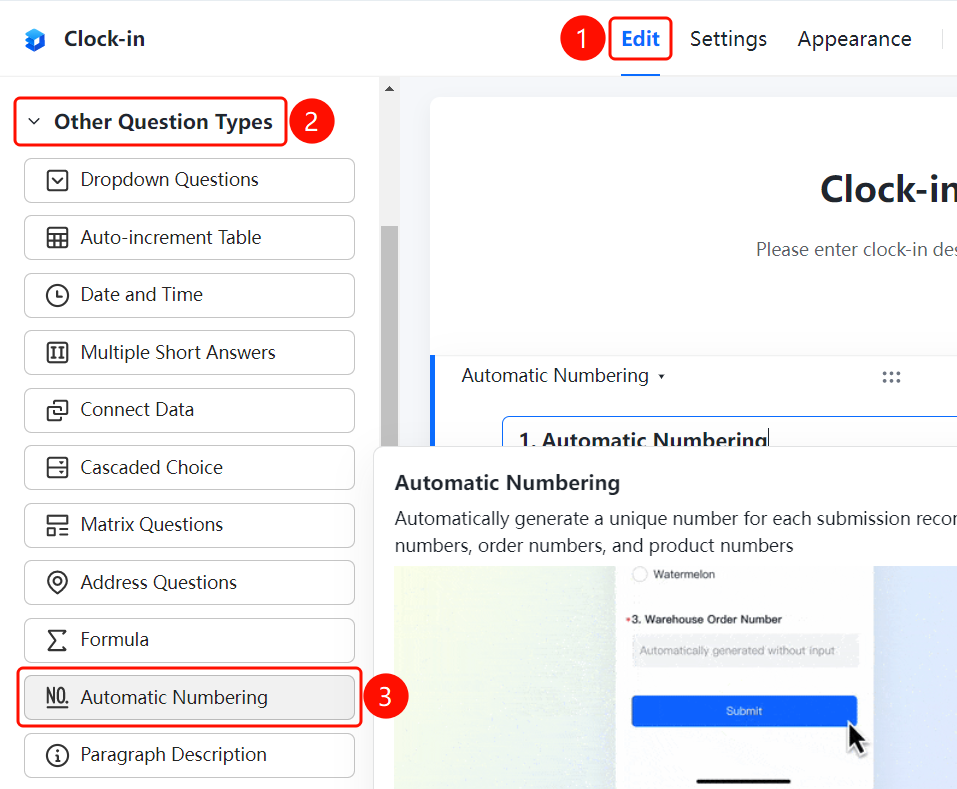Click the Automatic Numbering NO. icon
The image size is (957, 789).
coord(57,697)
